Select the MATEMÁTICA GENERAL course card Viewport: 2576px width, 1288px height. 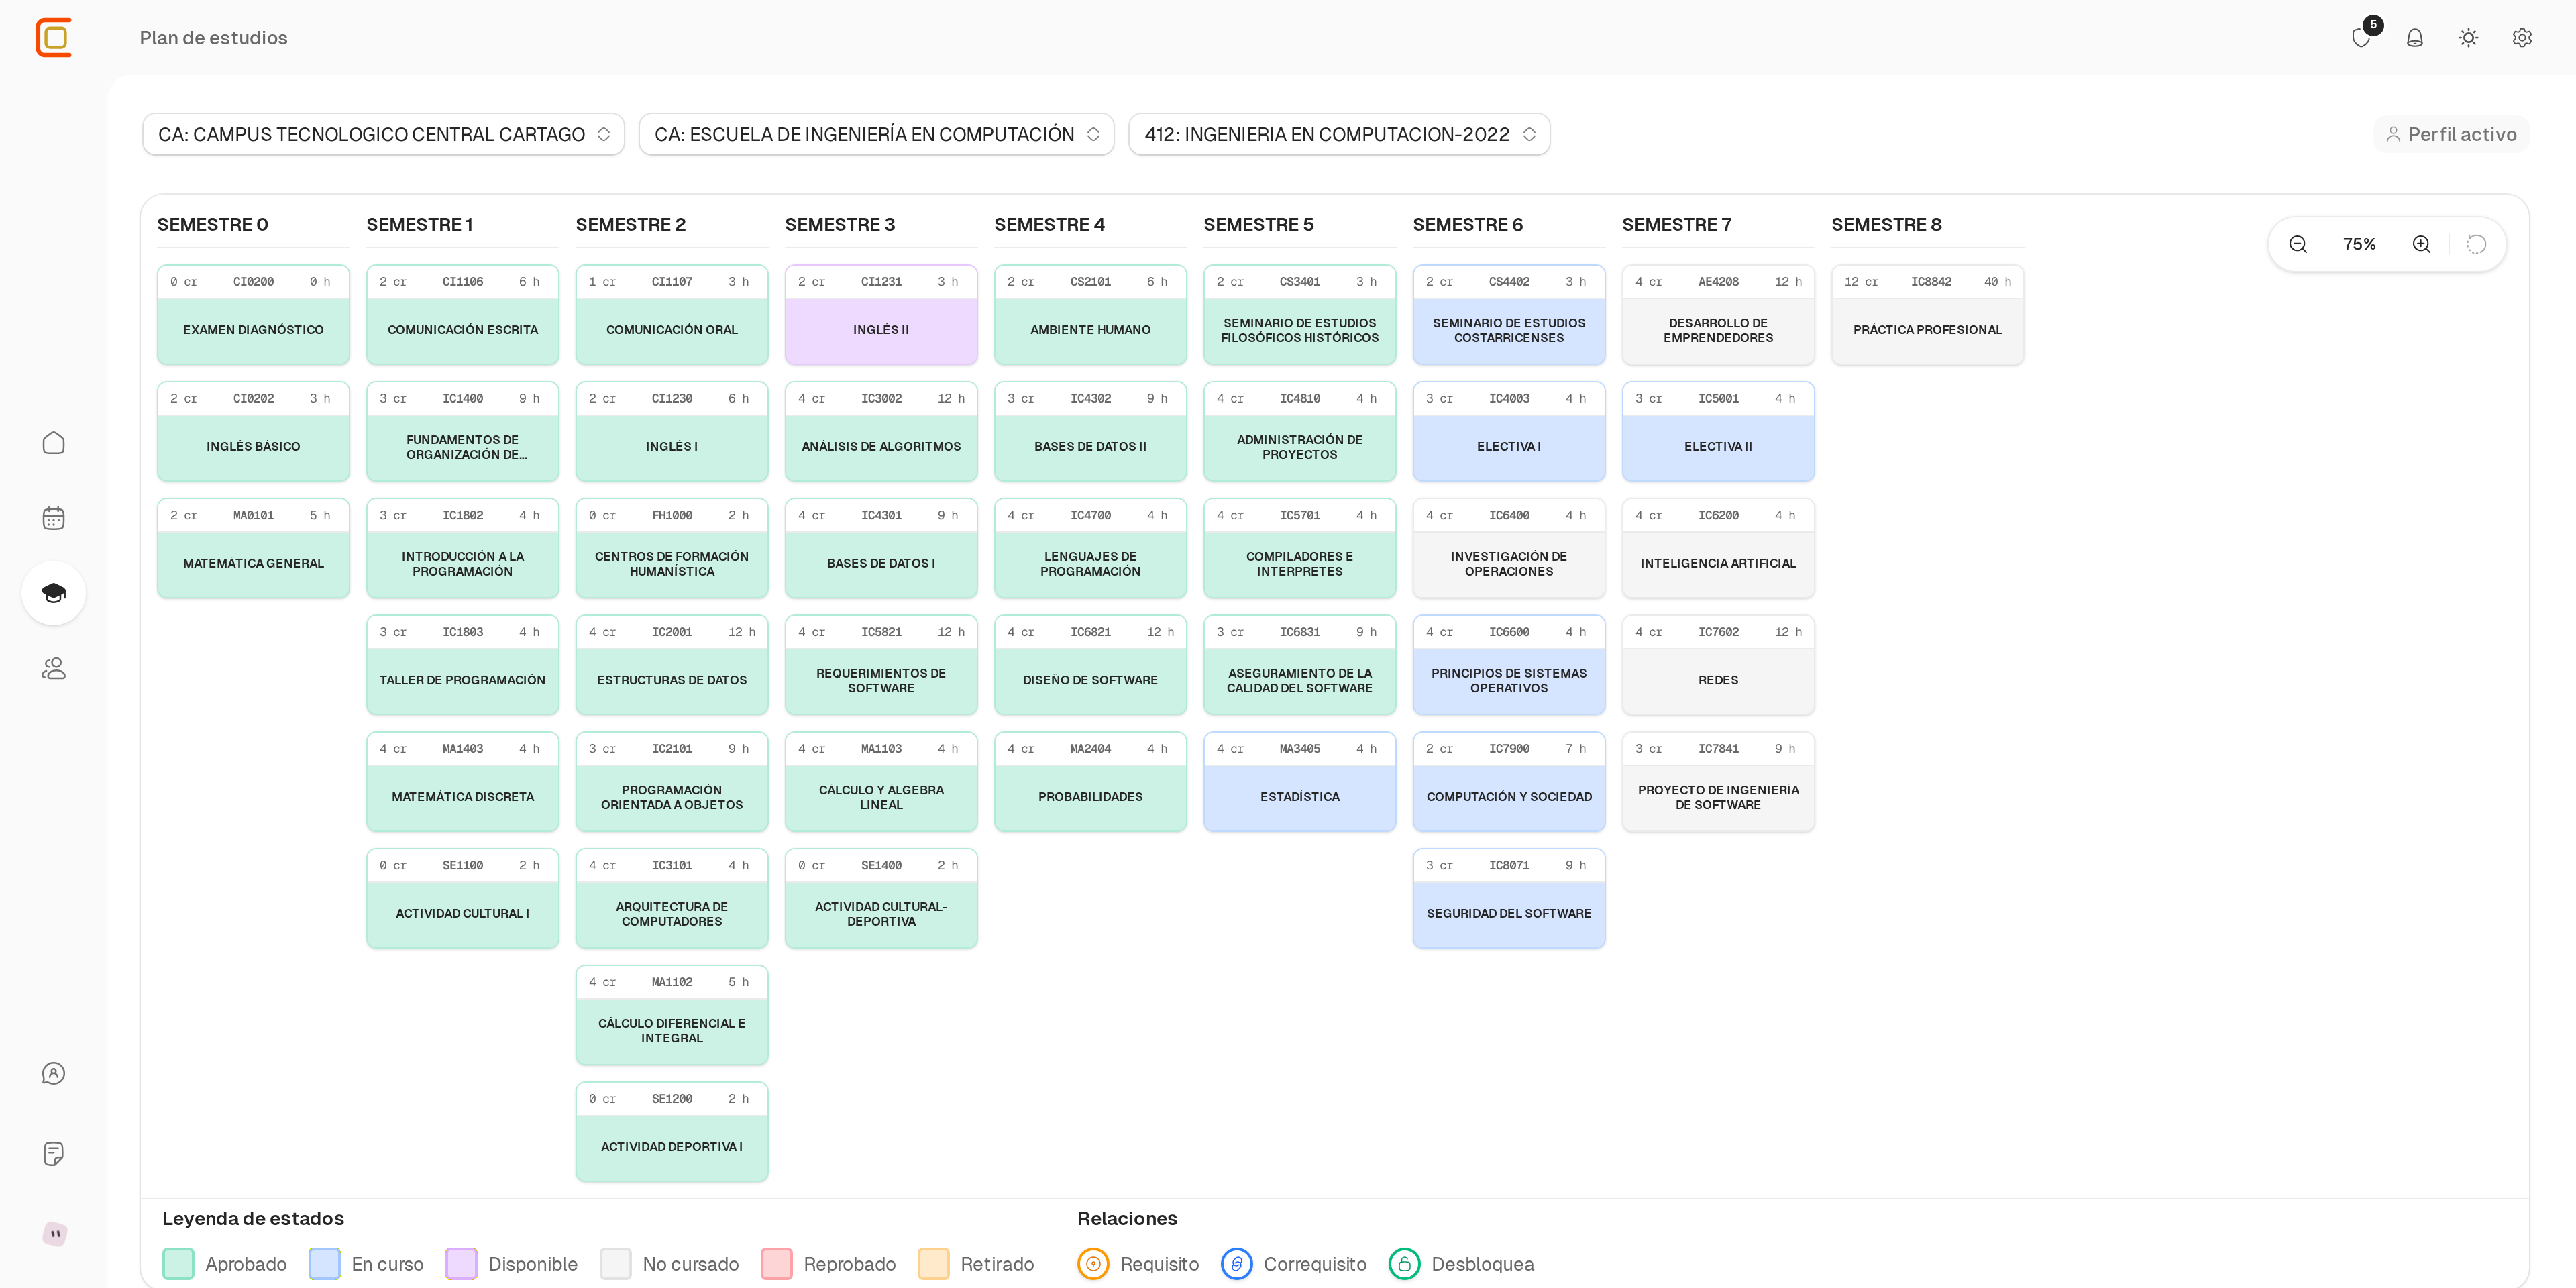pyautogui.click(x=253, y=548)
